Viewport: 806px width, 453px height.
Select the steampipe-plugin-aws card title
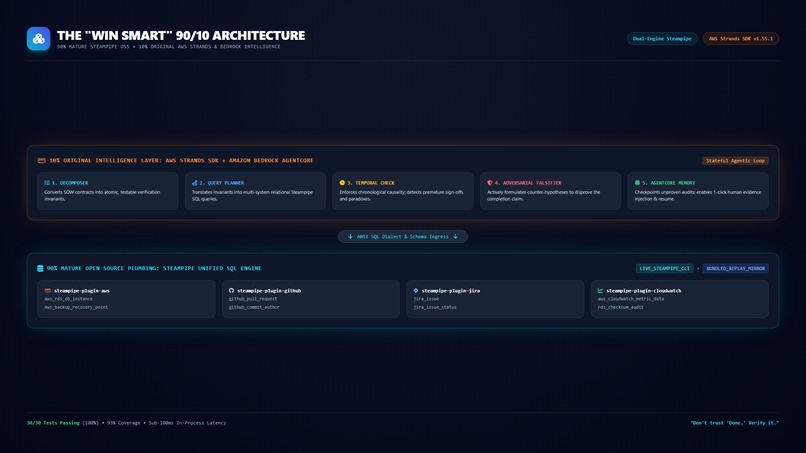tap(82, 291)
